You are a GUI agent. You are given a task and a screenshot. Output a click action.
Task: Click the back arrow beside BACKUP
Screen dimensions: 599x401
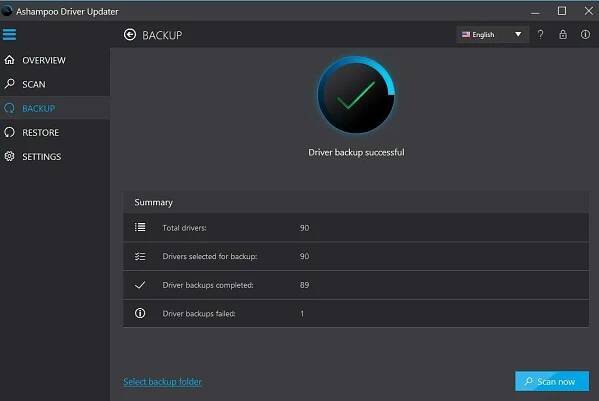click(x=130, y=35)
